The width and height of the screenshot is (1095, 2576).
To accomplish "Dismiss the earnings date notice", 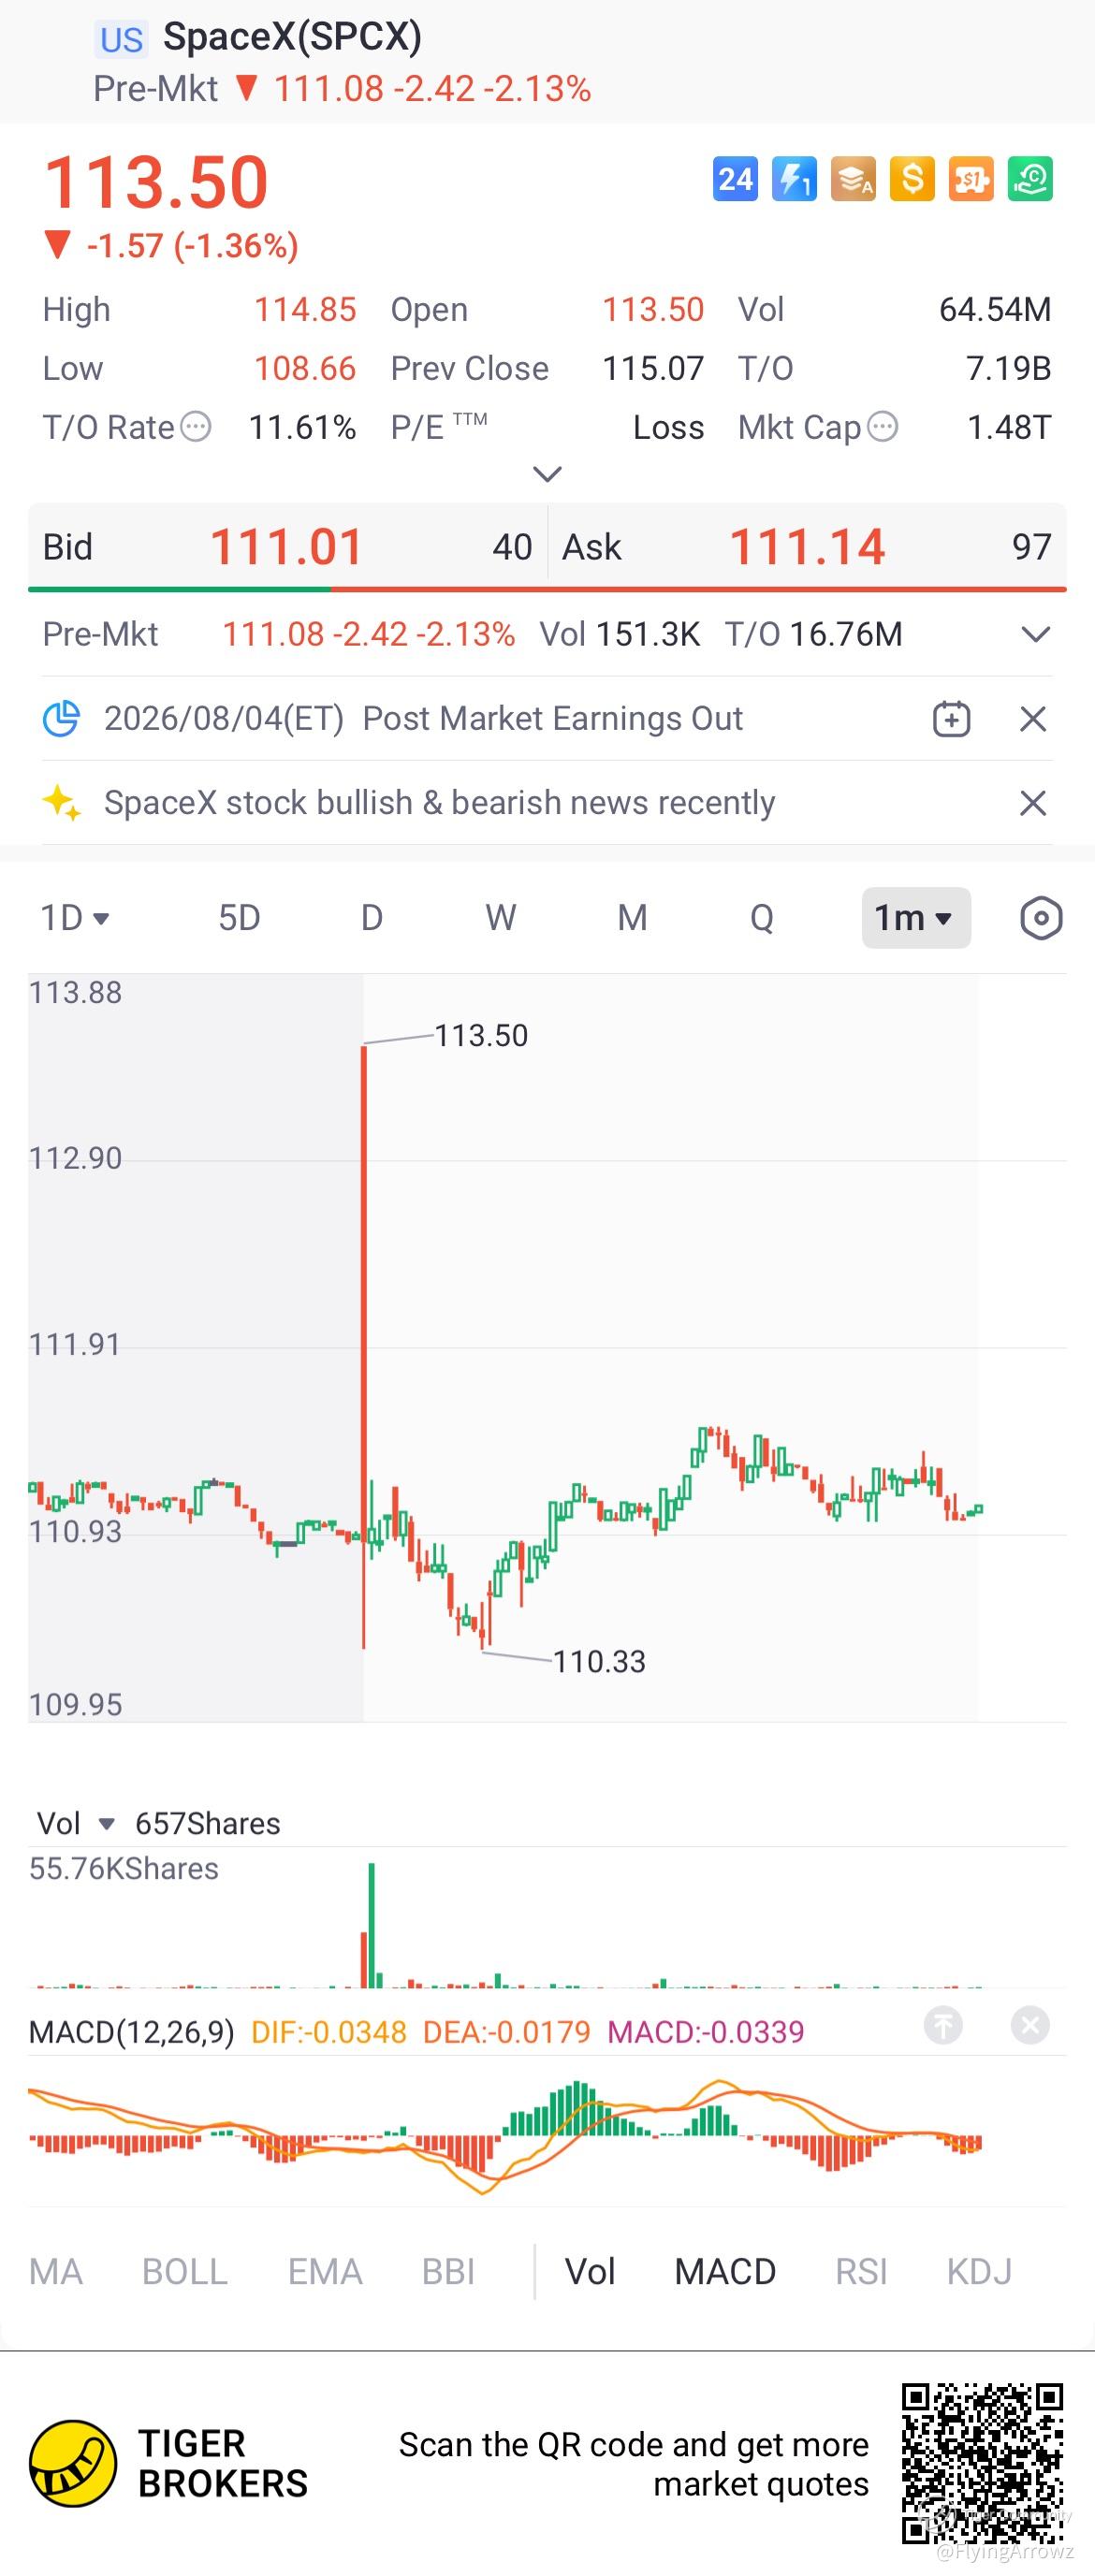I will click(1033, 718).
